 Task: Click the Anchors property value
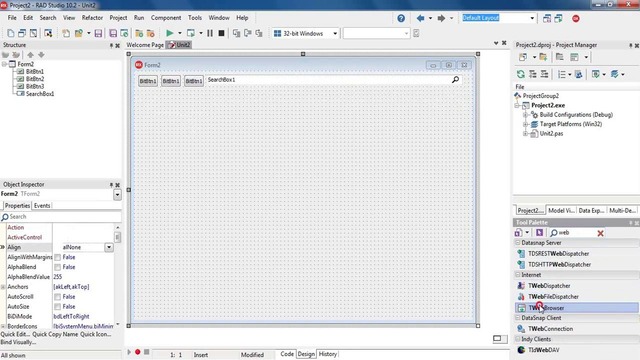[x=84, y=287]
